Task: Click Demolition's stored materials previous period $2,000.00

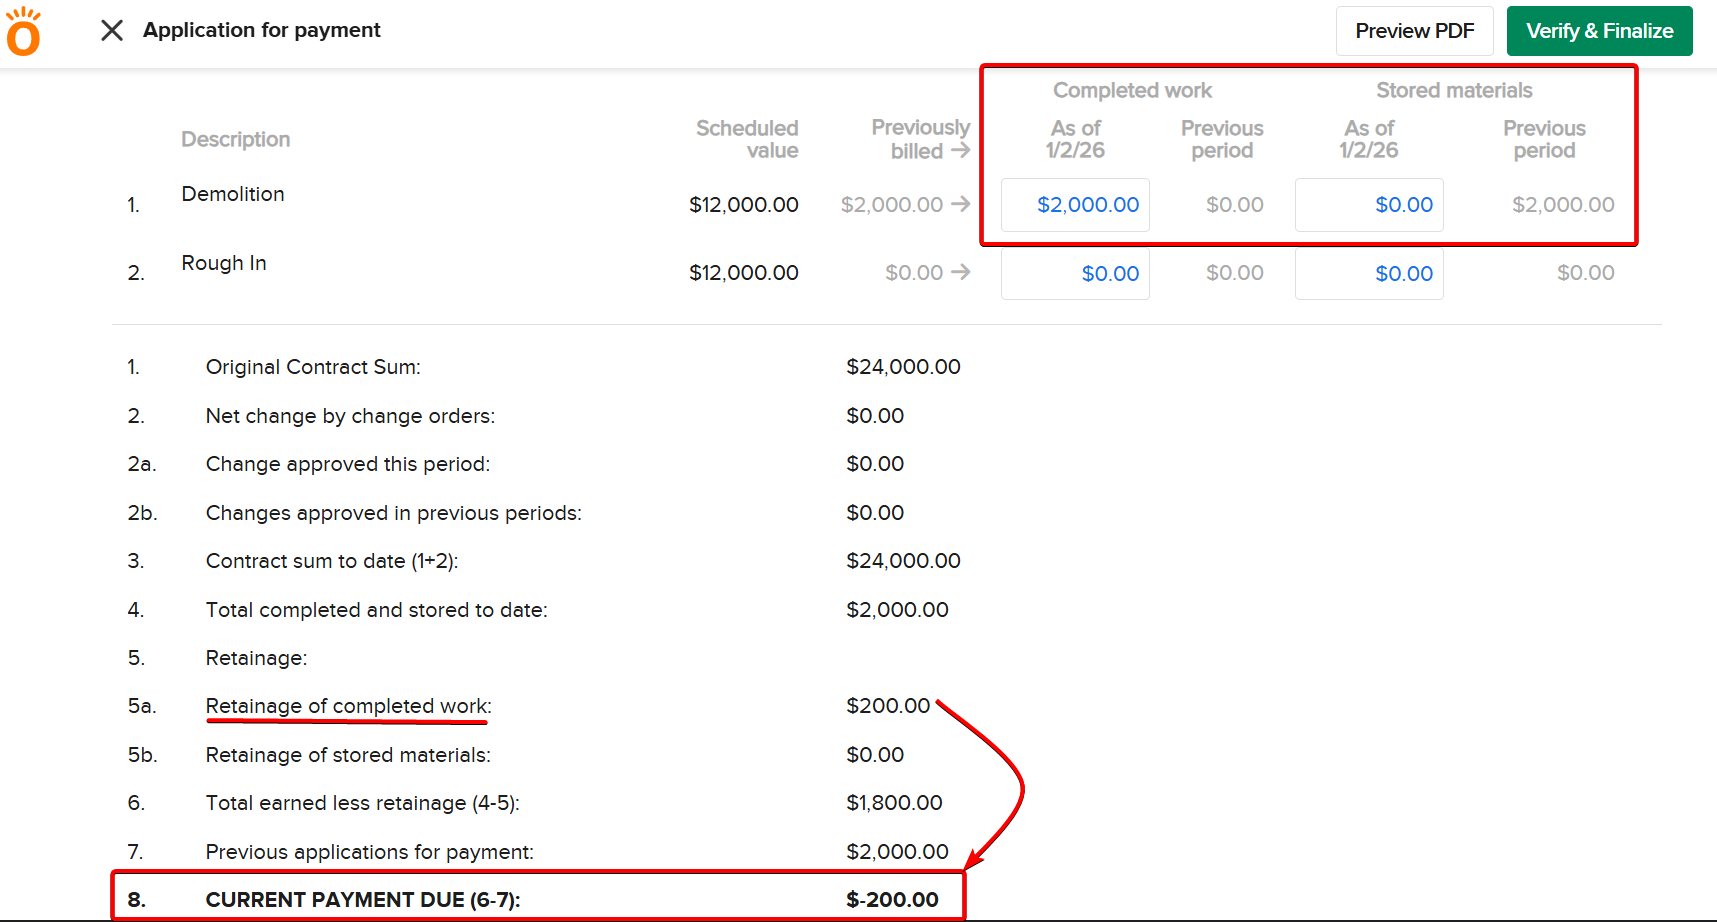Action: 1563,205
